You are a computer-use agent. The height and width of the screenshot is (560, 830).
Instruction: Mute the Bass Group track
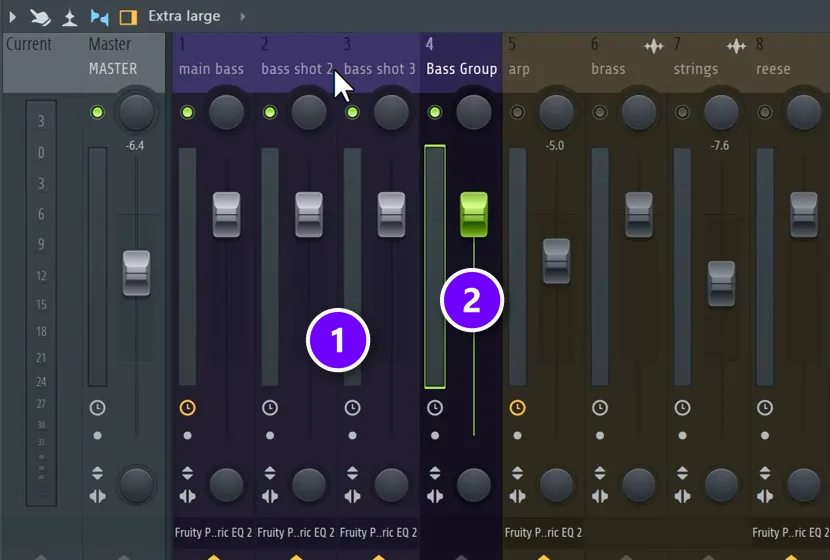(x=435, y=112)
